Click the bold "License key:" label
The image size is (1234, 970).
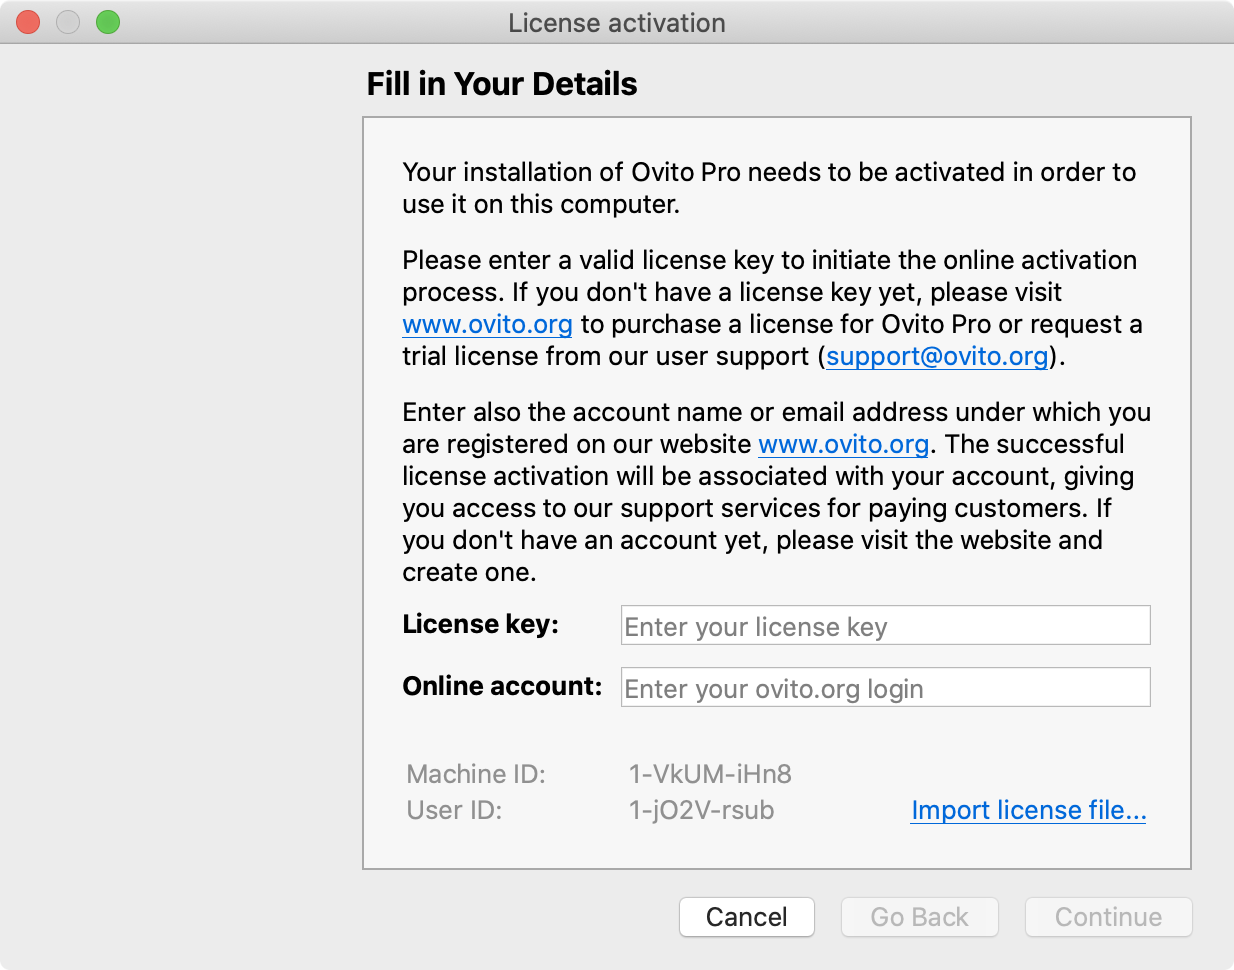pyautogui.click(x=480, y=625)
